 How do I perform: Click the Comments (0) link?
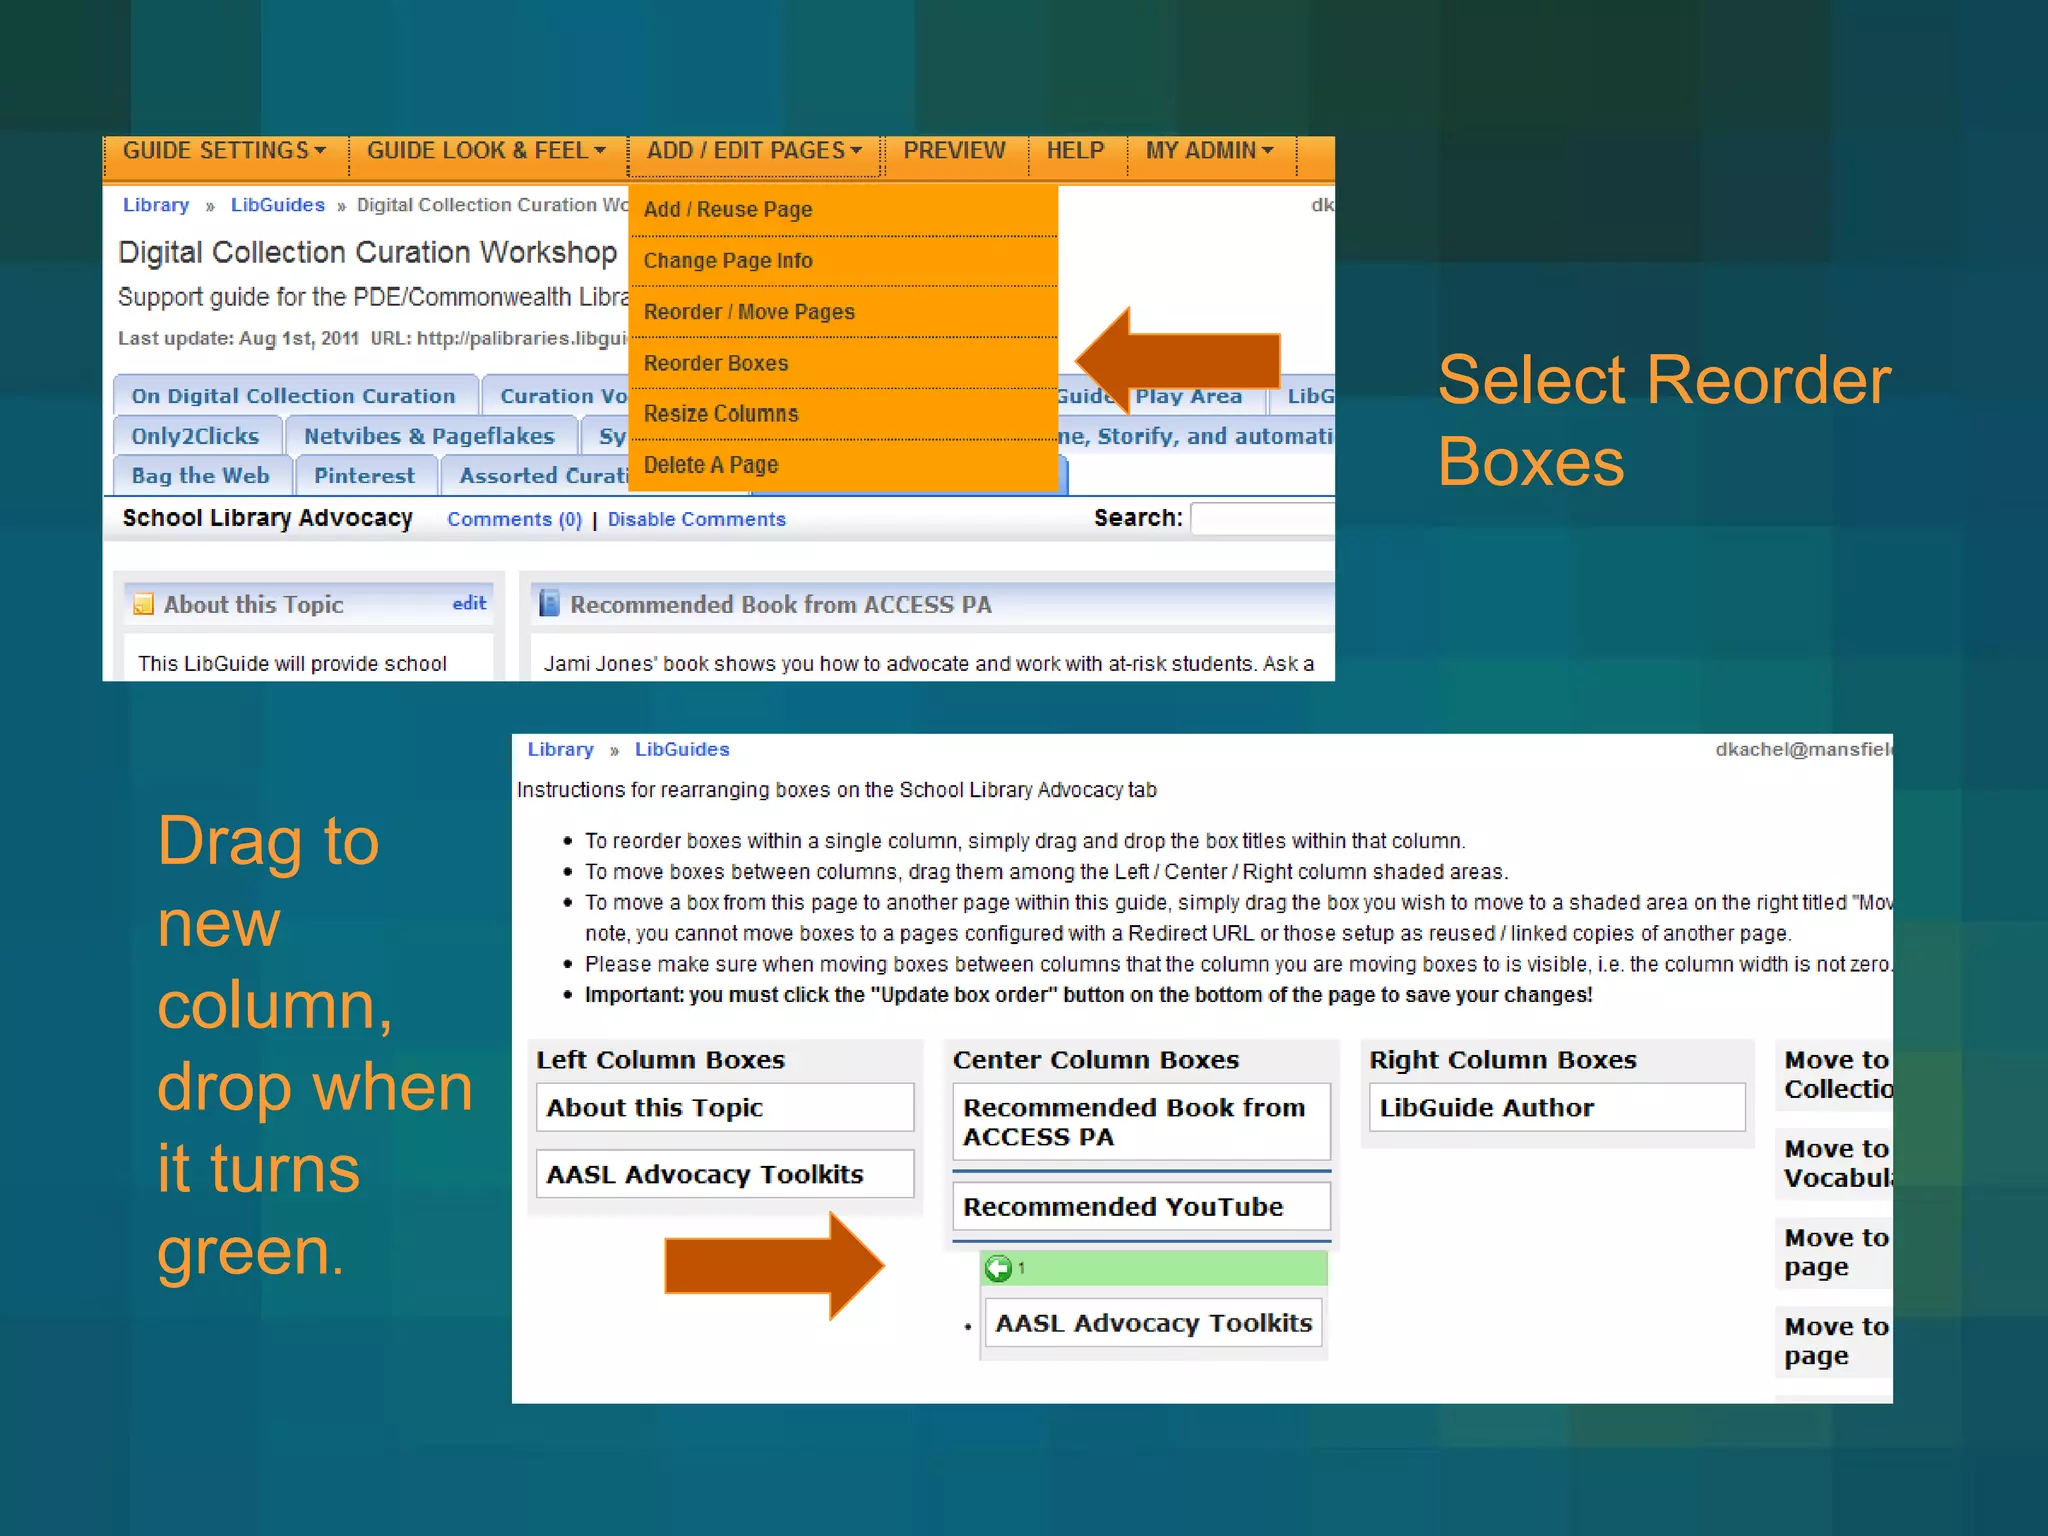tap(514, 520)
